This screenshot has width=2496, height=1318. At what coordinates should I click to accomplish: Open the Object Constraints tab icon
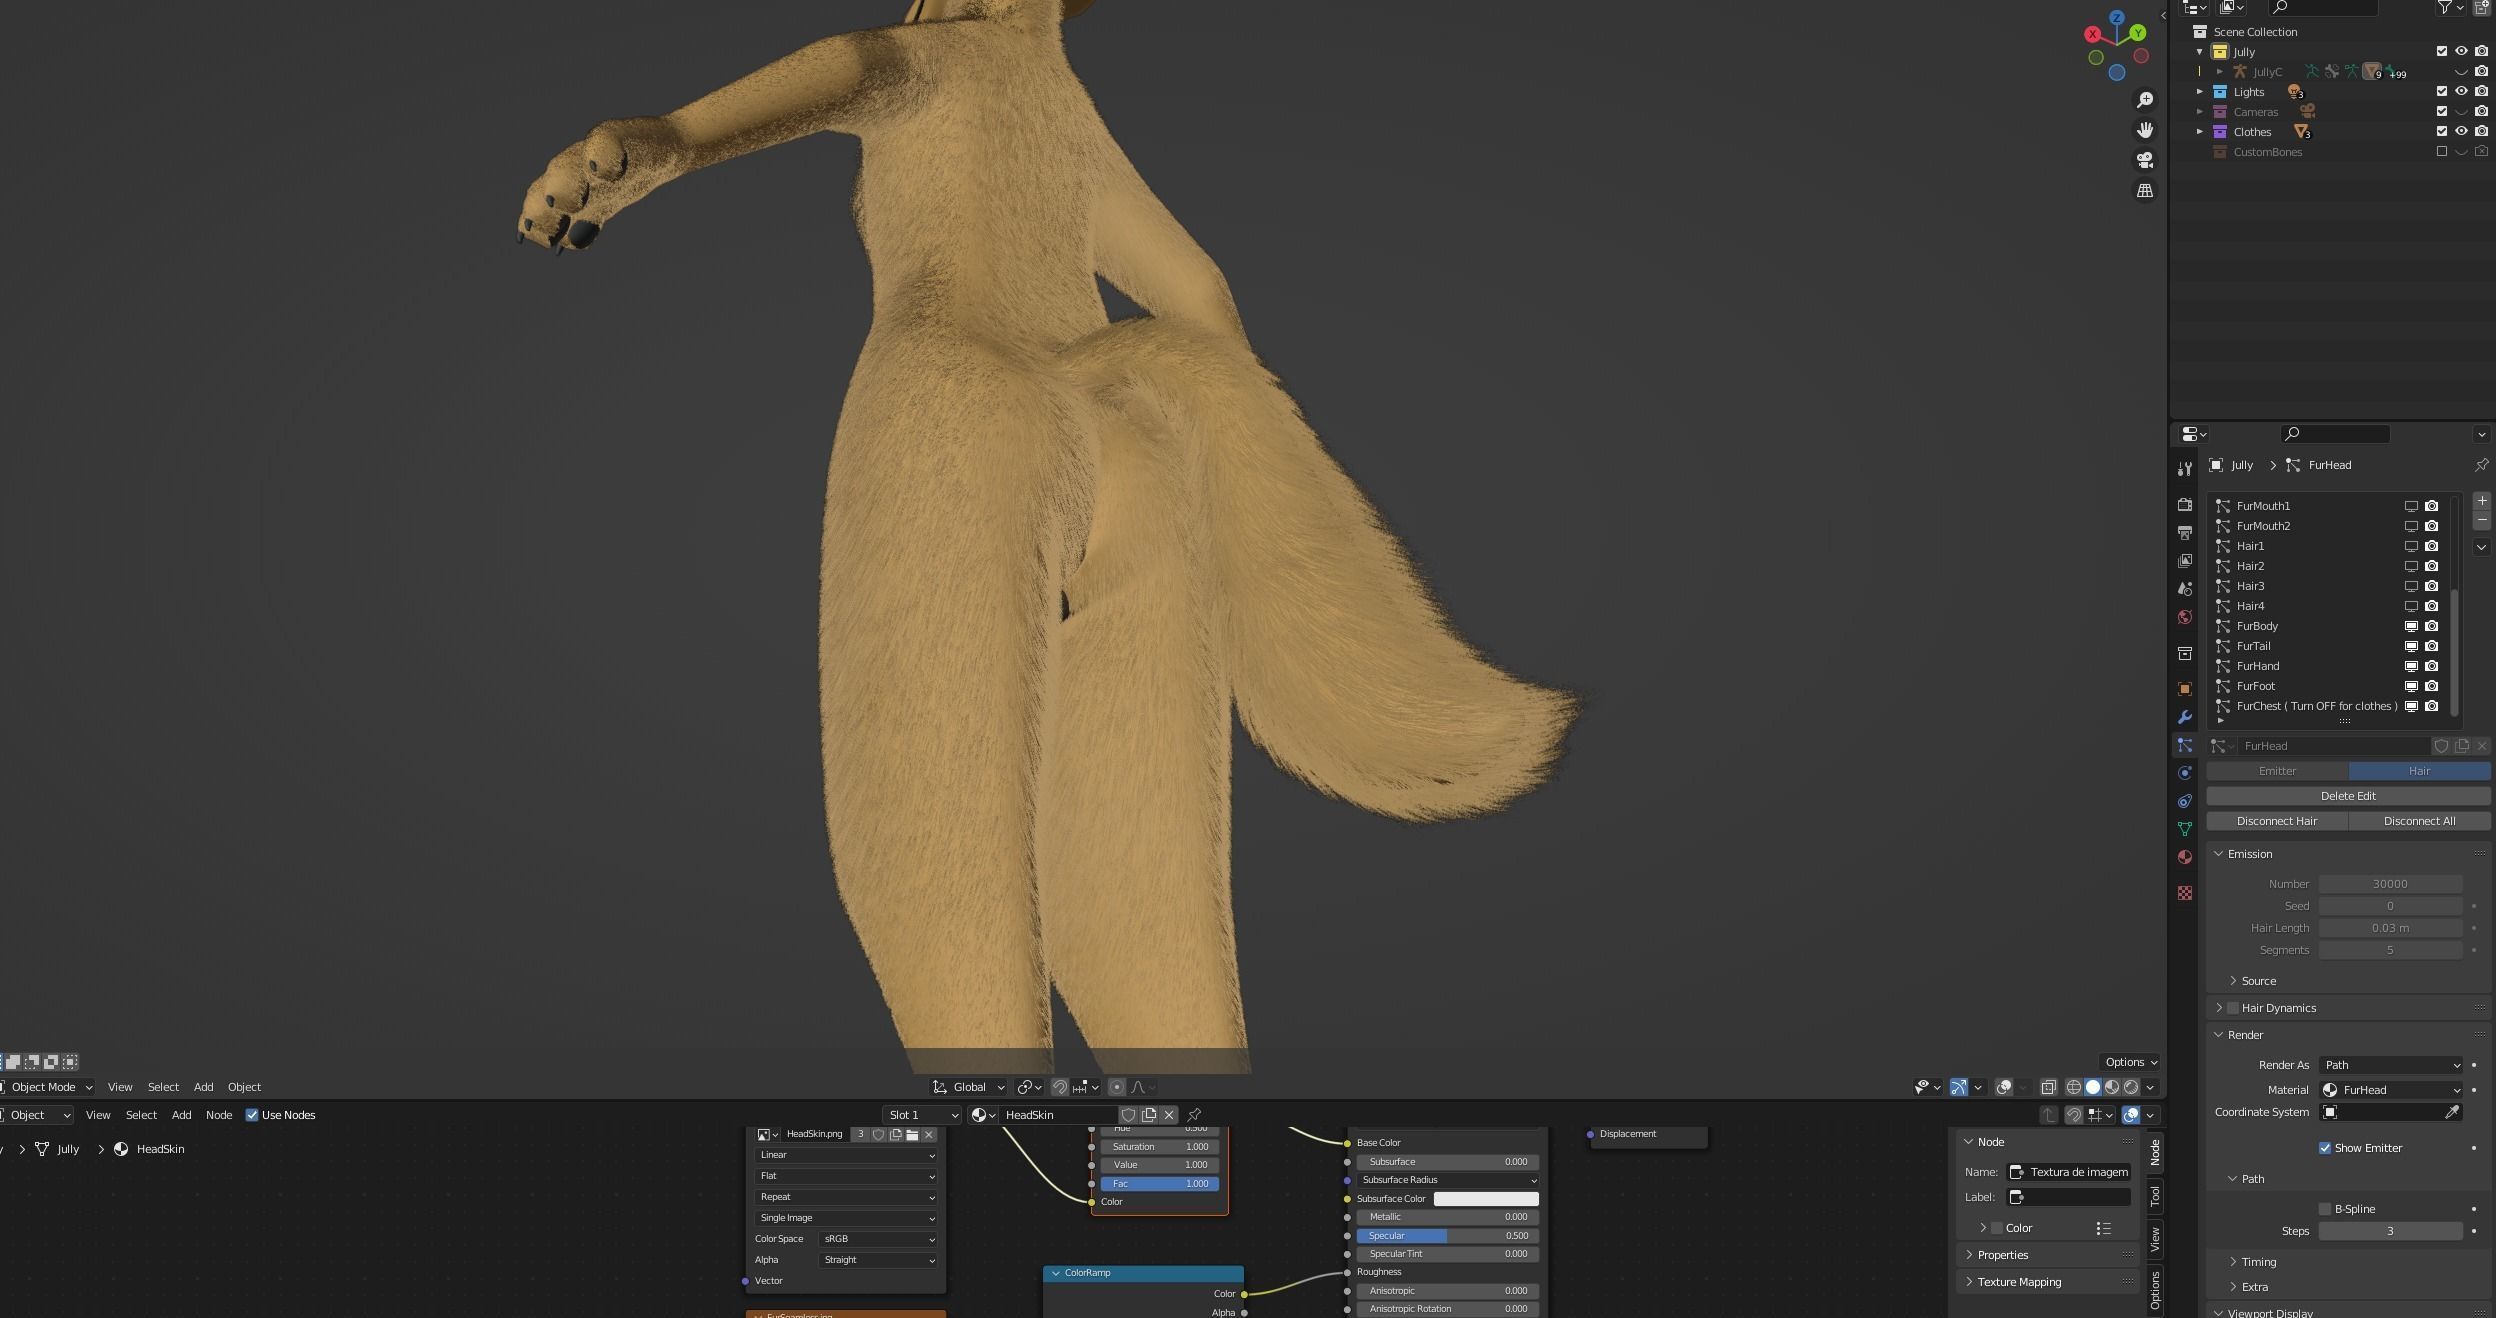(2185, 801)
